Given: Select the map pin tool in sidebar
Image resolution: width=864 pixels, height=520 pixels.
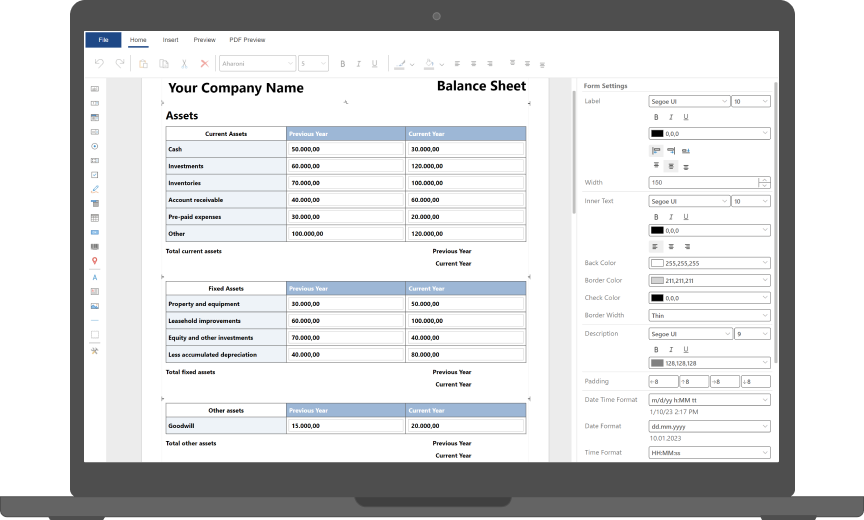Looking at the screenshot, I should coord(95,261).
